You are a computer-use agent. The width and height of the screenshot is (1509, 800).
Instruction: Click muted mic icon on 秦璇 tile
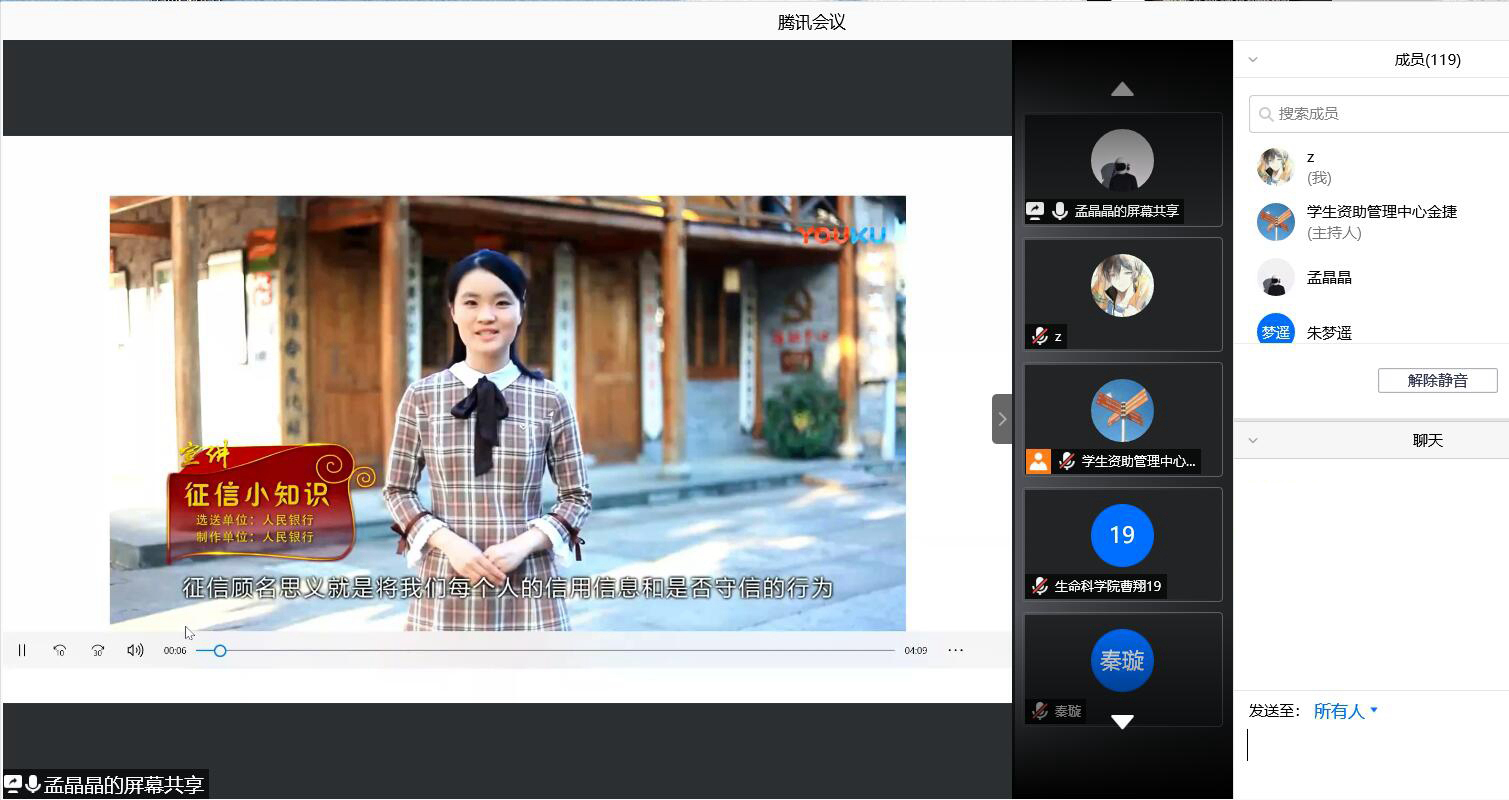coord(1040,711)
